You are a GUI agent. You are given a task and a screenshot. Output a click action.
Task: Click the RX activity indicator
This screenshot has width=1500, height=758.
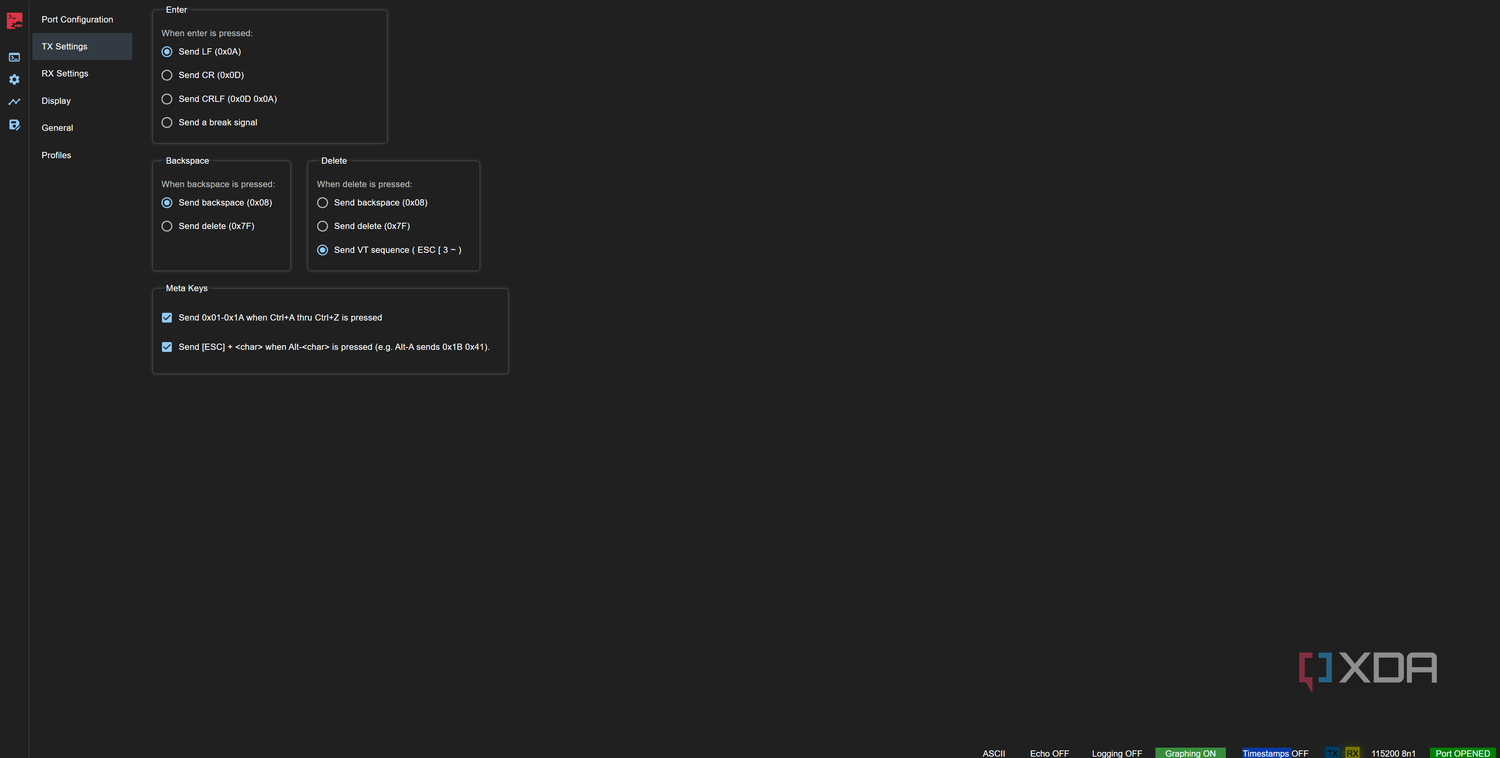(1352, 753)
